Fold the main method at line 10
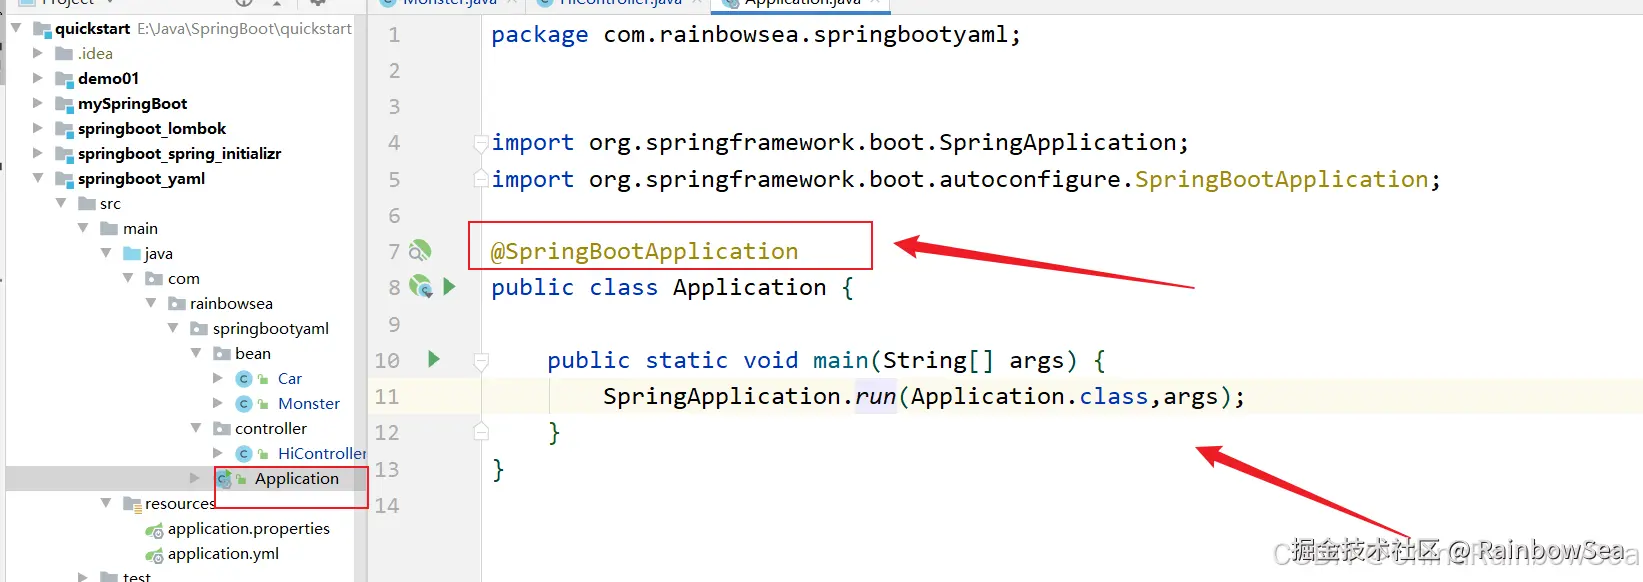 click(x=481, y=360)
